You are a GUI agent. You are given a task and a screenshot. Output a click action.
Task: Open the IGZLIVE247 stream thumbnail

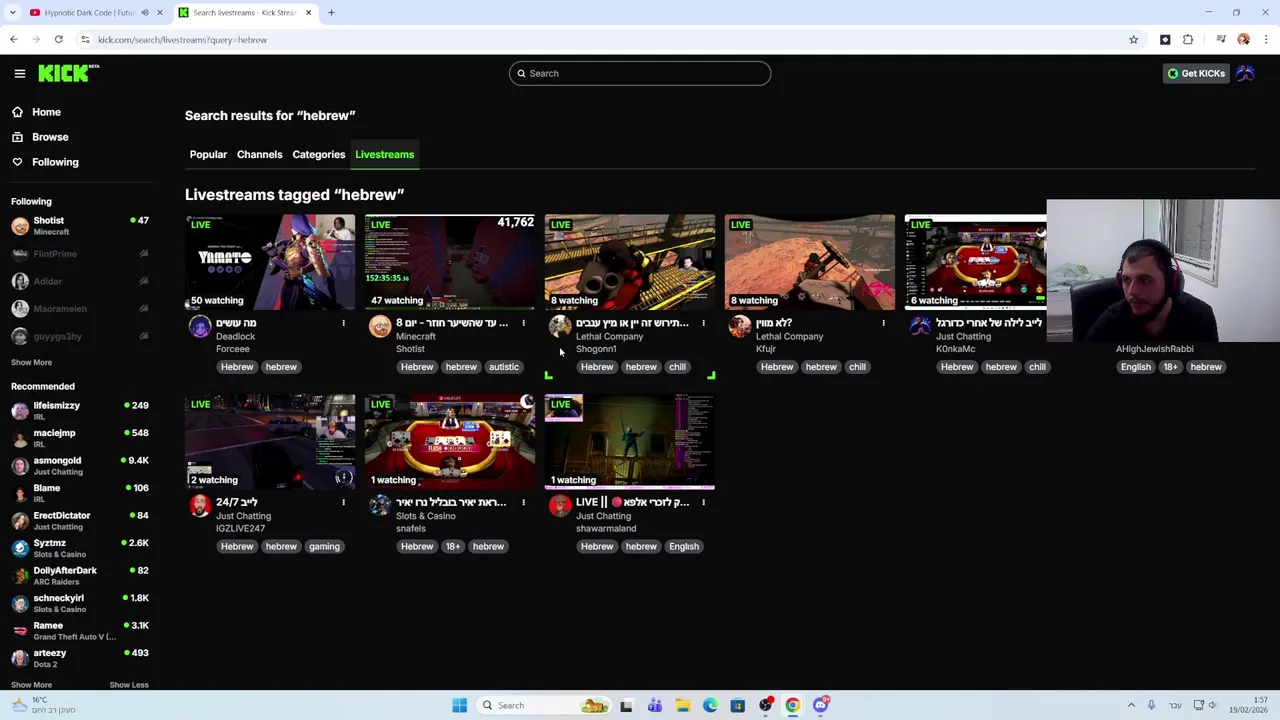pos(270,442)
